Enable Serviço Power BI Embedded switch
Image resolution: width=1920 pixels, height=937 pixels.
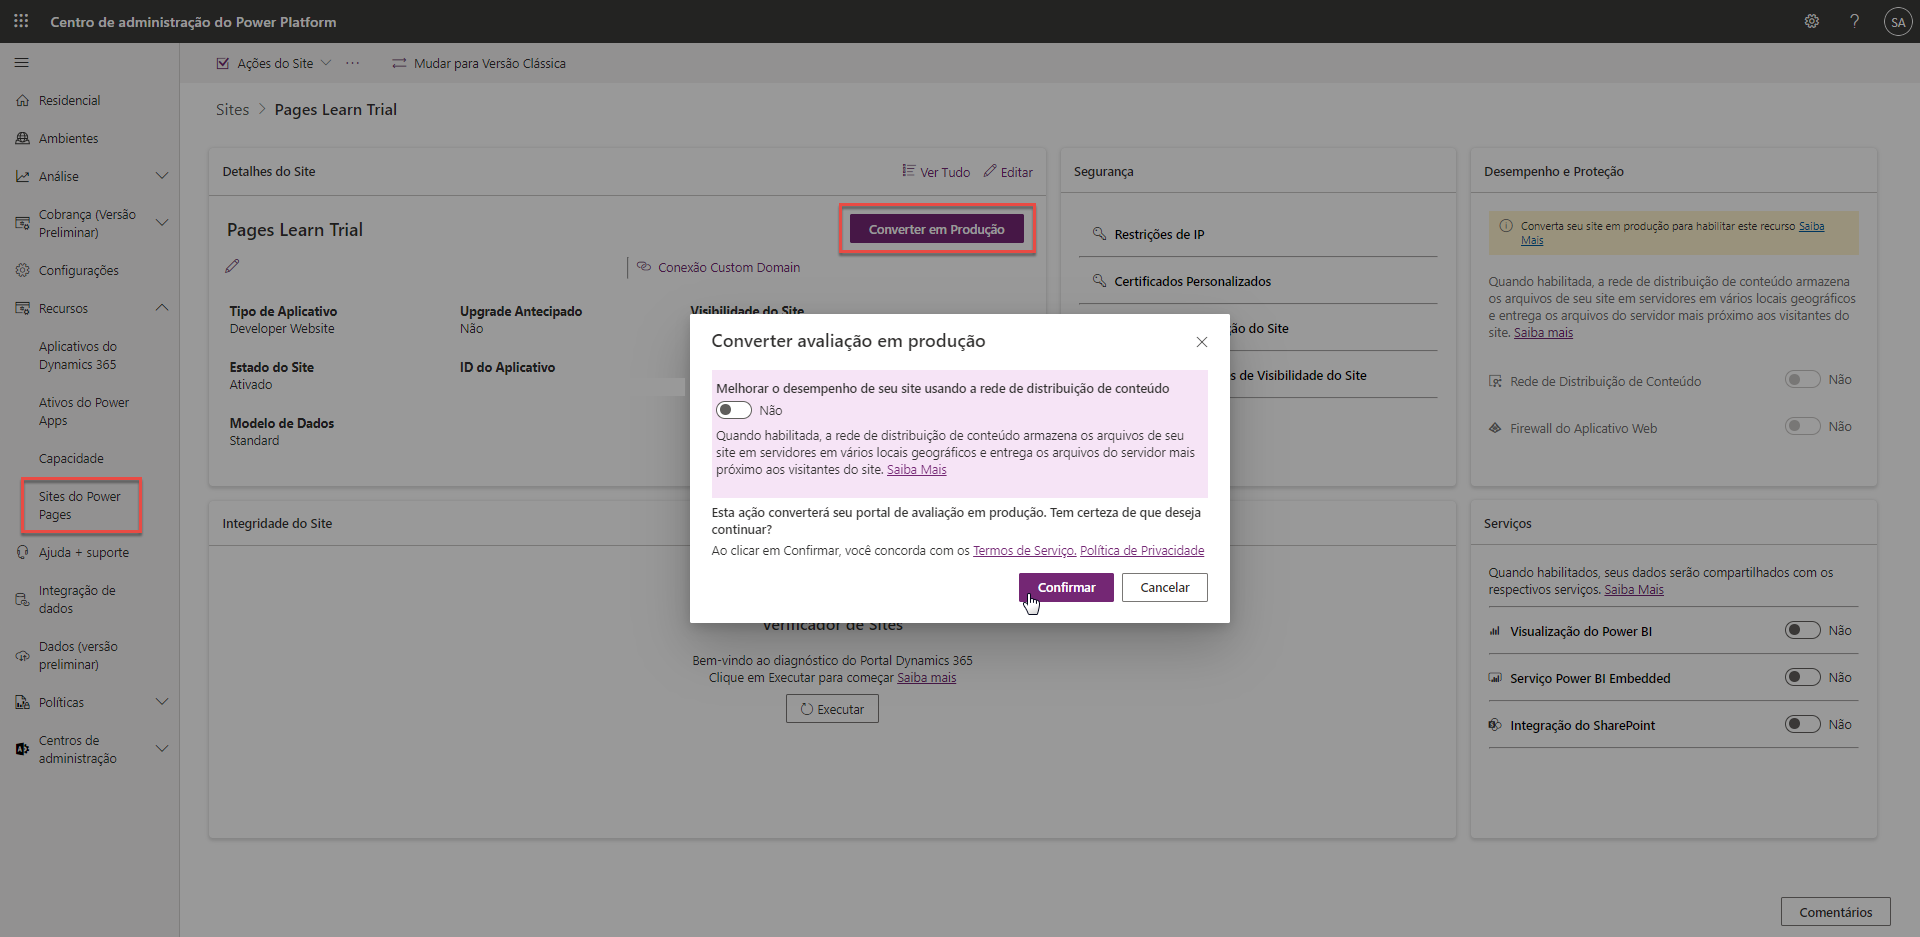click(x=1803, y=678)
